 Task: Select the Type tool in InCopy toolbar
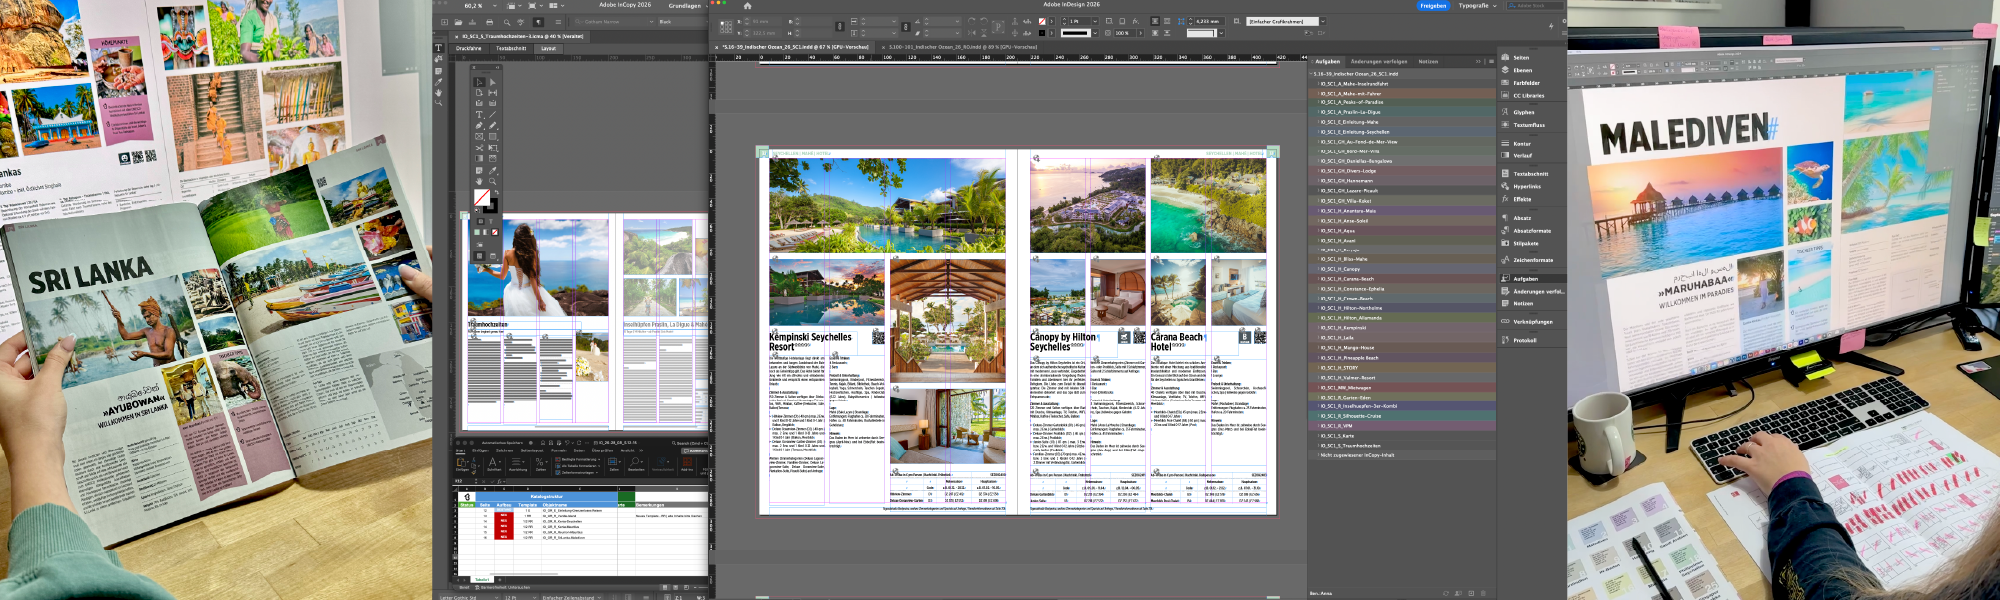tap(438, 47)
